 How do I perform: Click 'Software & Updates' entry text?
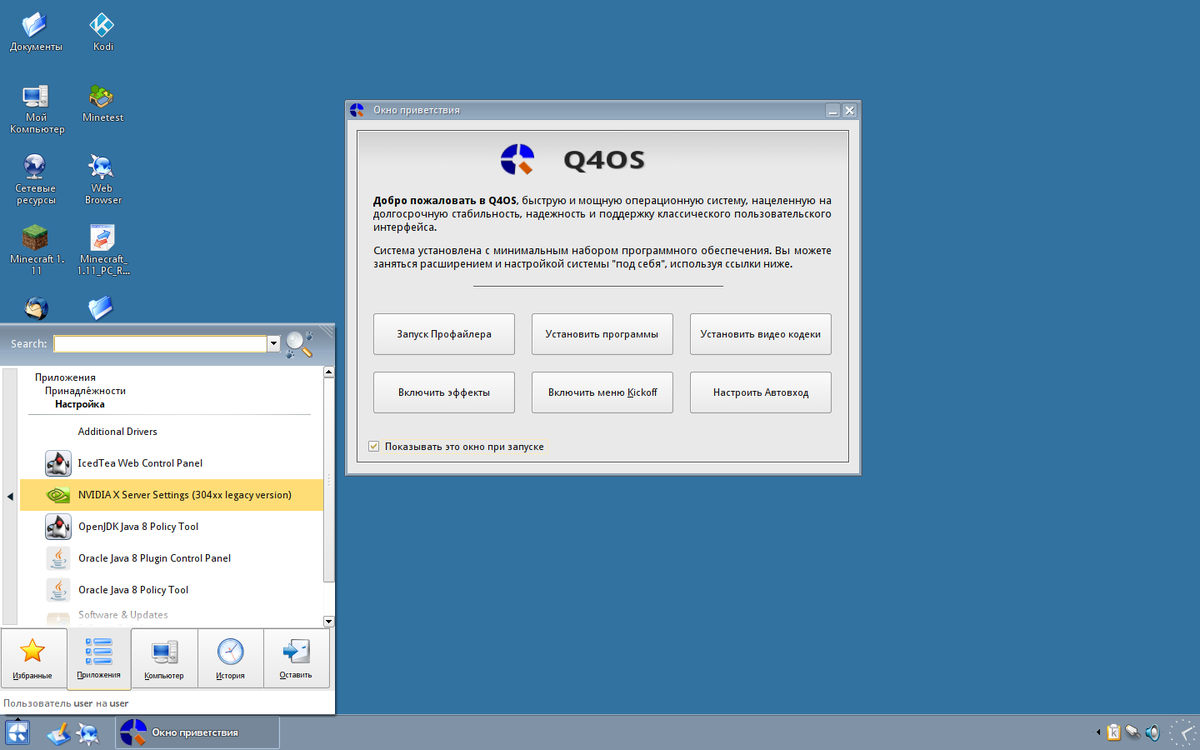point(123,615)
